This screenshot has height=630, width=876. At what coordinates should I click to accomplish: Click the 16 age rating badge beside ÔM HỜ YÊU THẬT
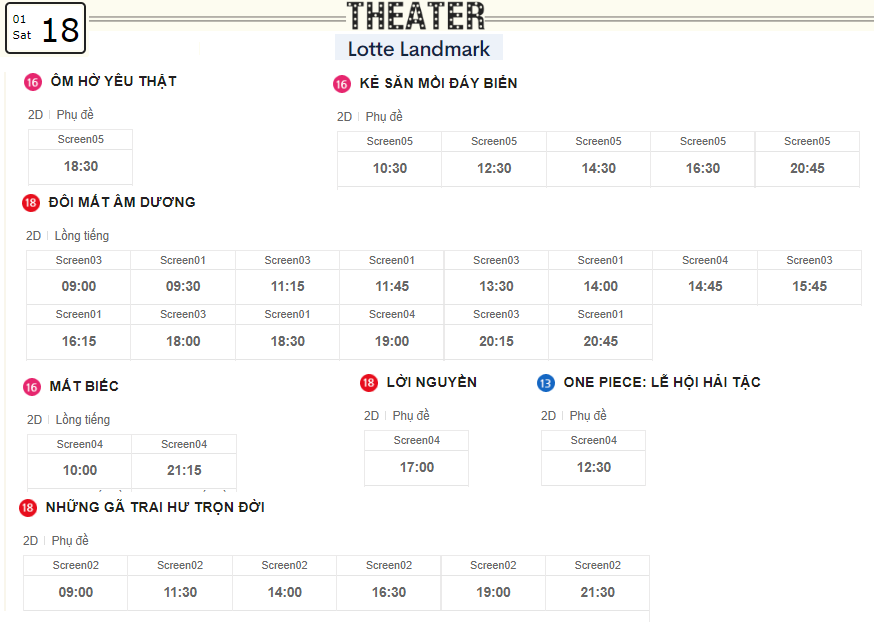(x=32, y=83)
